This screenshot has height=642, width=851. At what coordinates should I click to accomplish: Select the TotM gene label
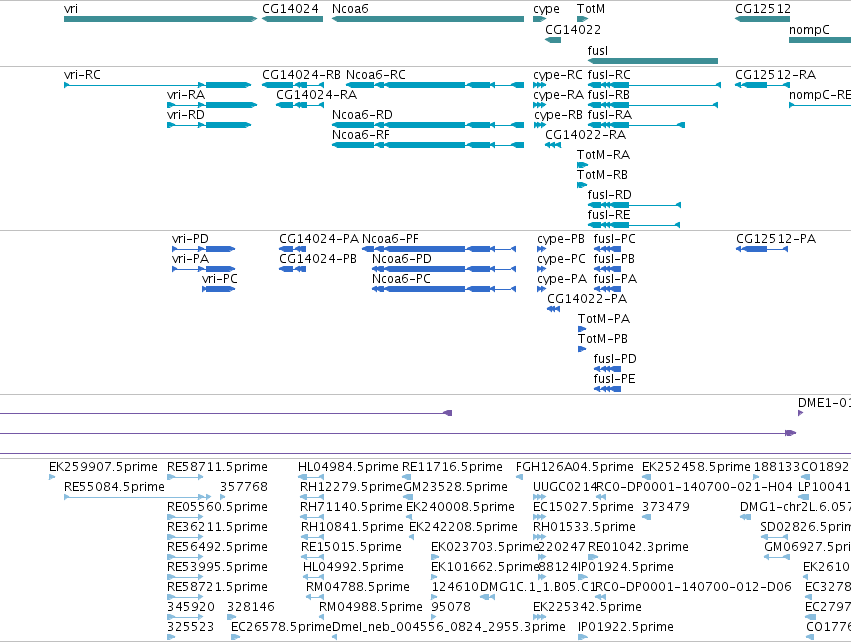[x=590, y=9]
